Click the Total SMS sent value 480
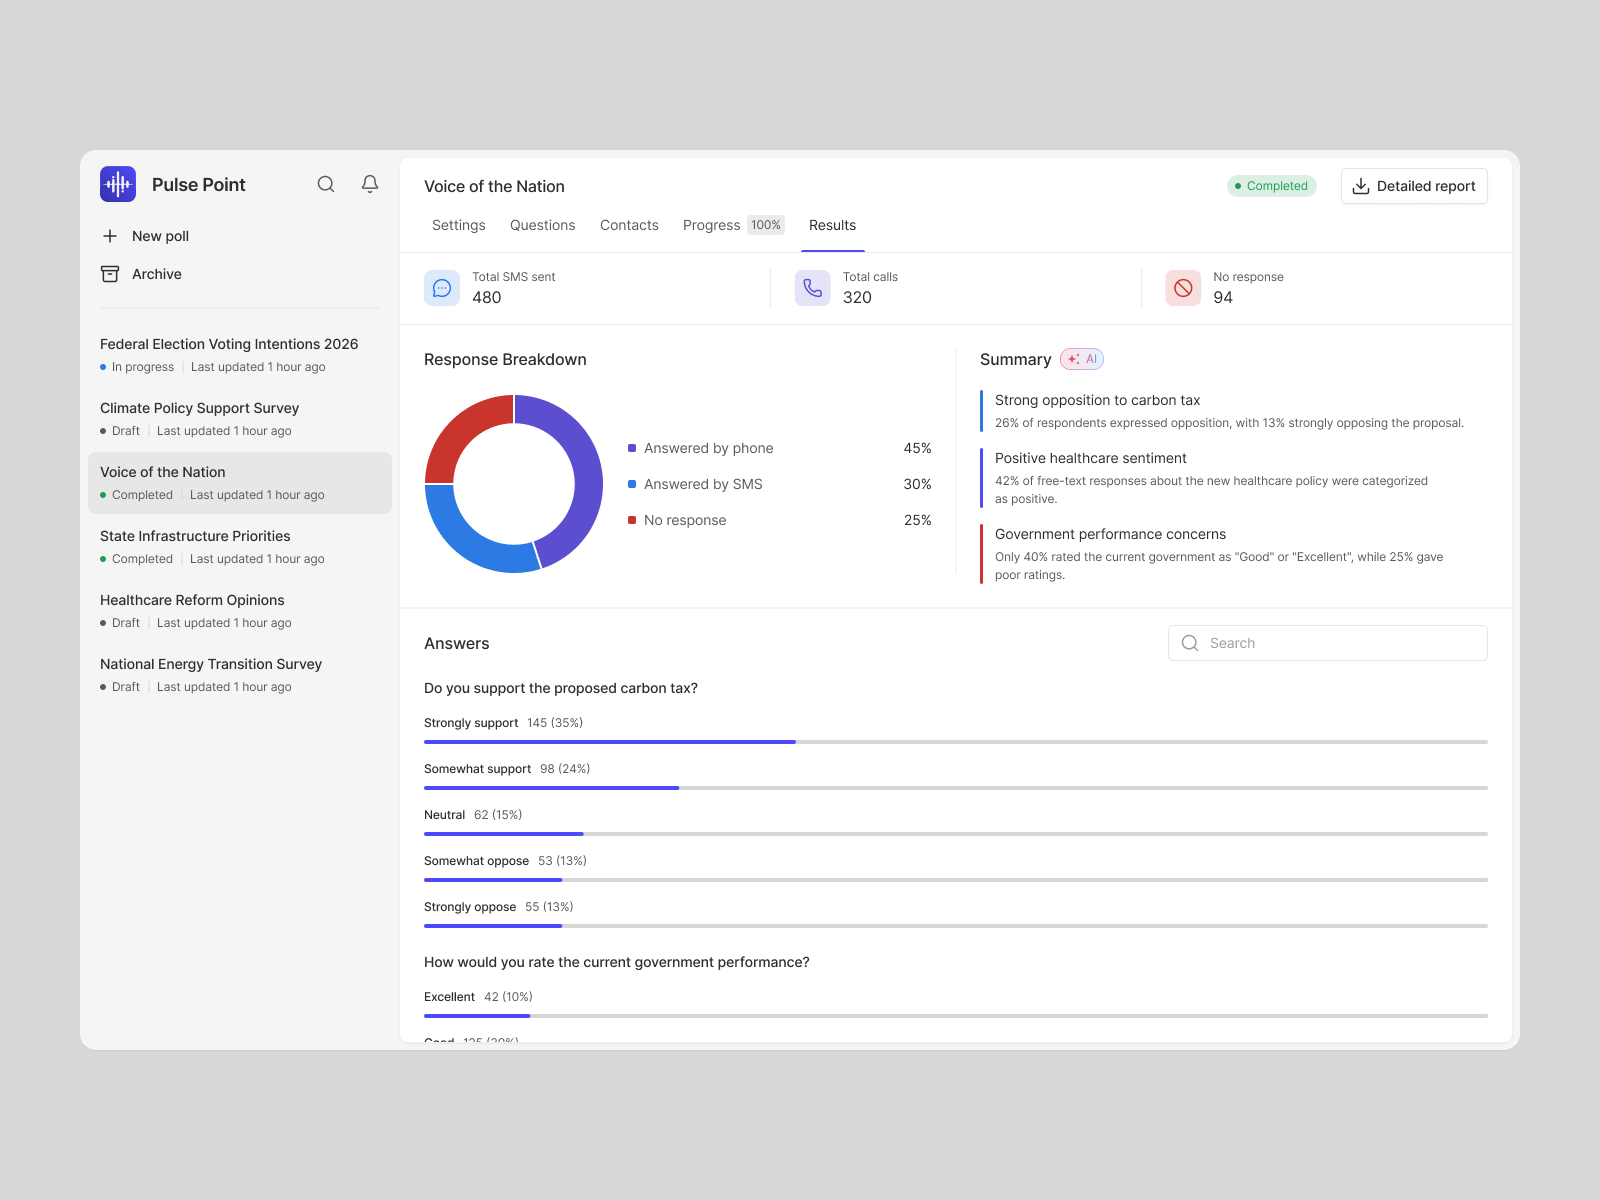 coord(487,297)
